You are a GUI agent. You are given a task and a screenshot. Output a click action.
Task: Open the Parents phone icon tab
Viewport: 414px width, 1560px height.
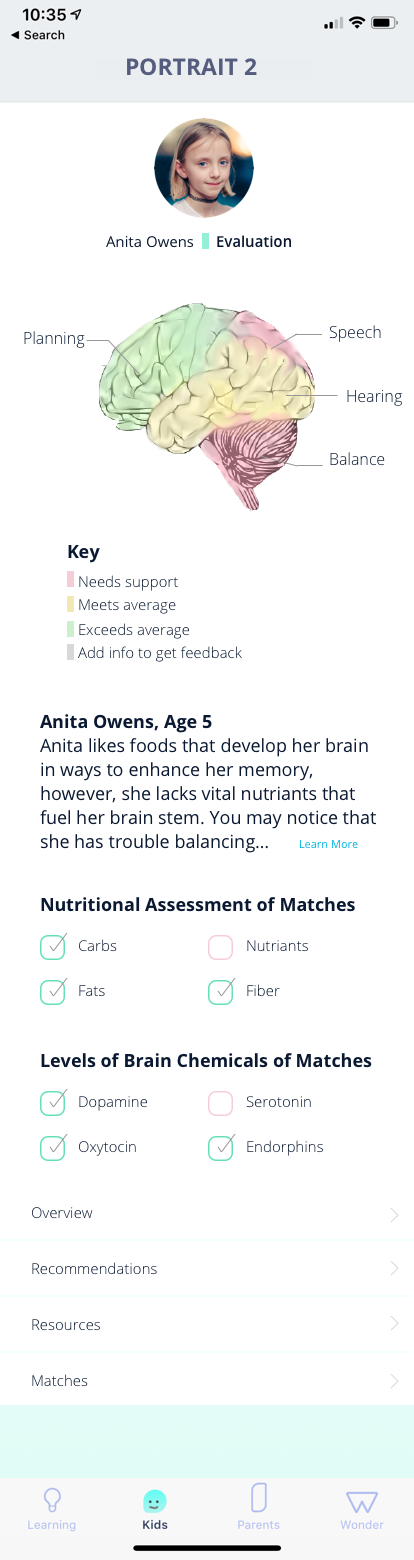(x=259, y=1498)
